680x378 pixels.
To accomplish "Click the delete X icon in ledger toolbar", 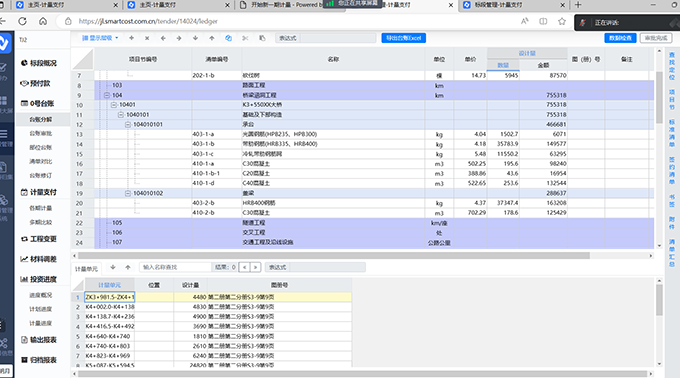I will [x=147, y=38].
